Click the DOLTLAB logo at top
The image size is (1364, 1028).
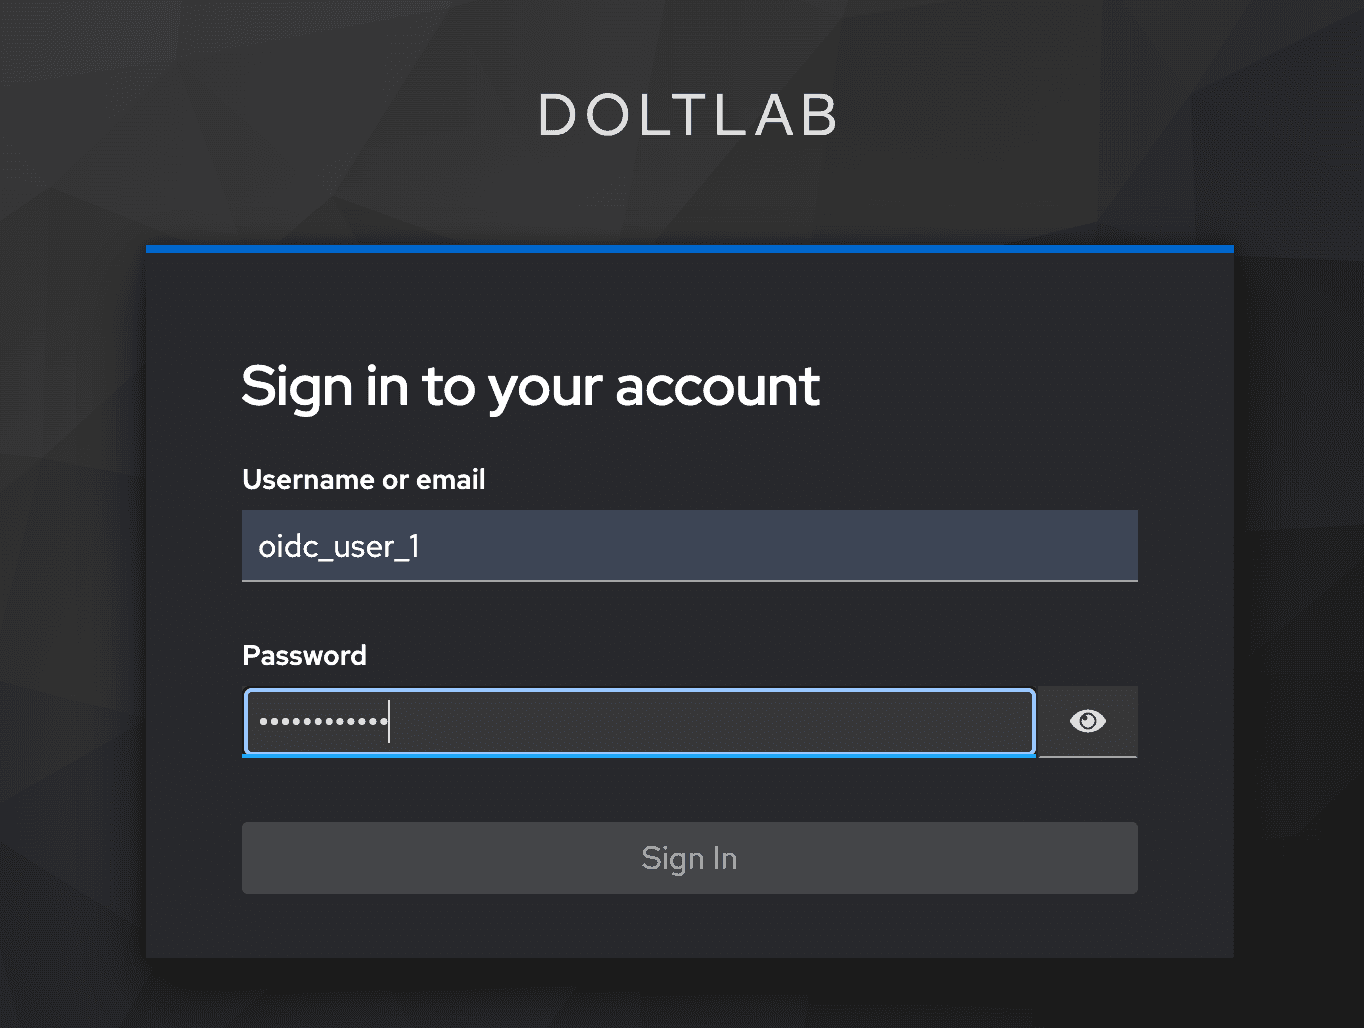click(x=688, y=115)
